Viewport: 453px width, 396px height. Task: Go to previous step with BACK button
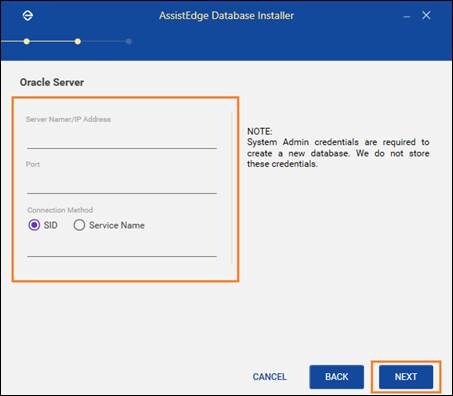tap(337, 377)
